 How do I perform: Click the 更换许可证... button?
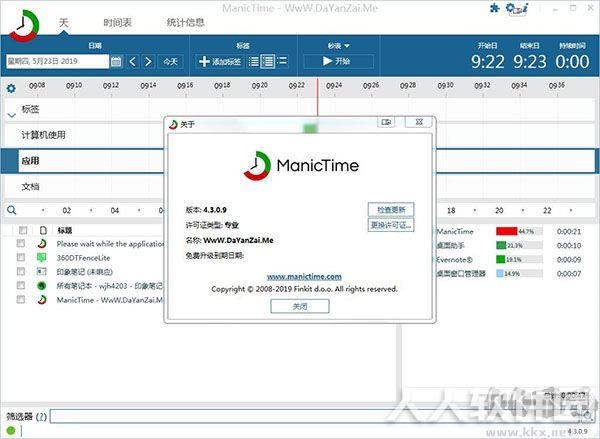[x=391, y=225]
